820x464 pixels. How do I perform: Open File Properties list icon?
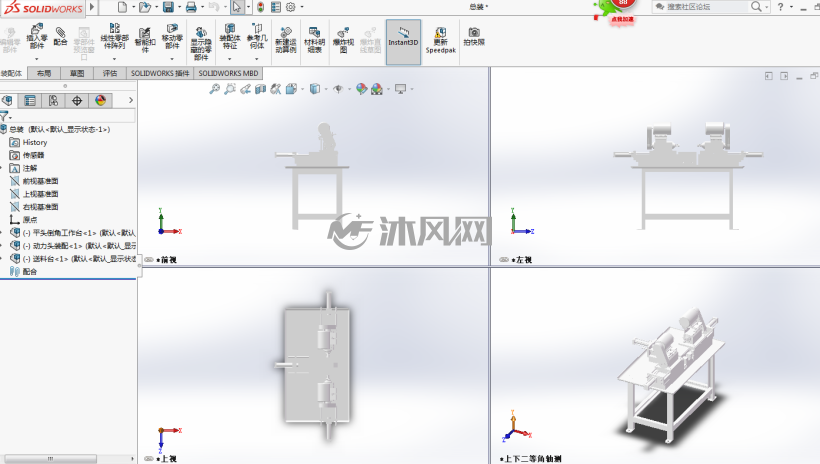(276, 7)
